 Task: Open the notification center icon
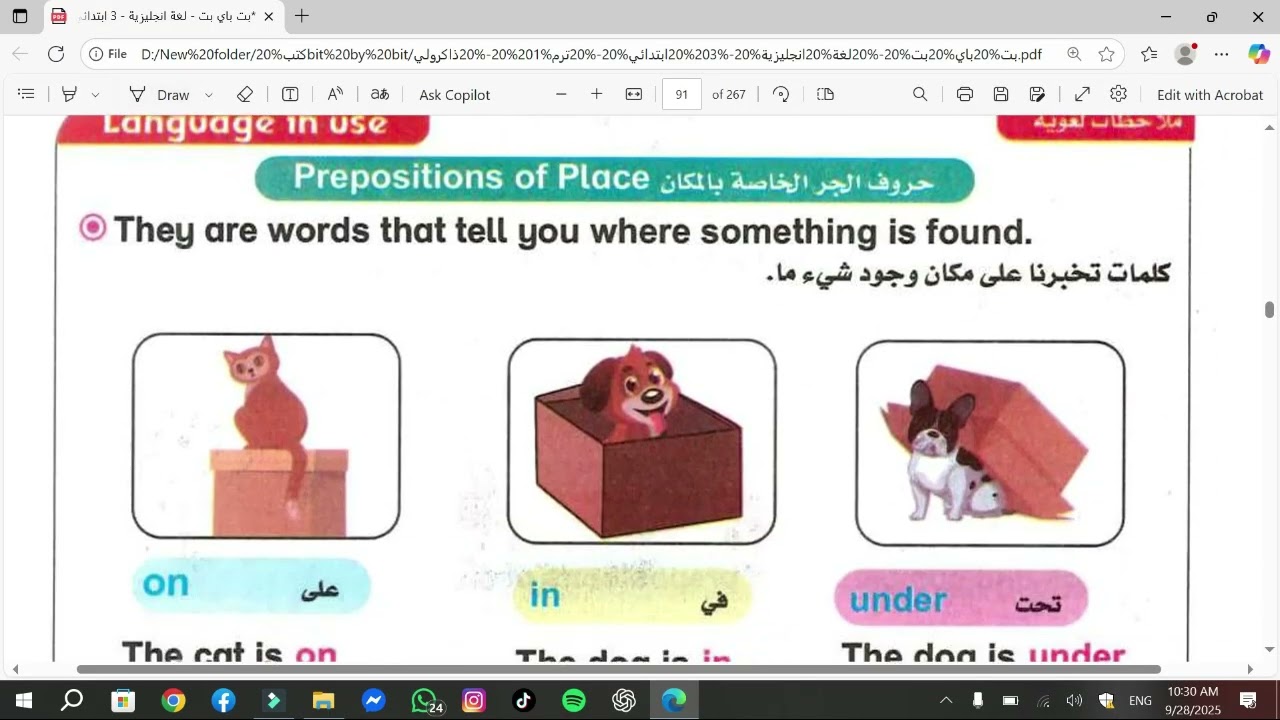1249,700
